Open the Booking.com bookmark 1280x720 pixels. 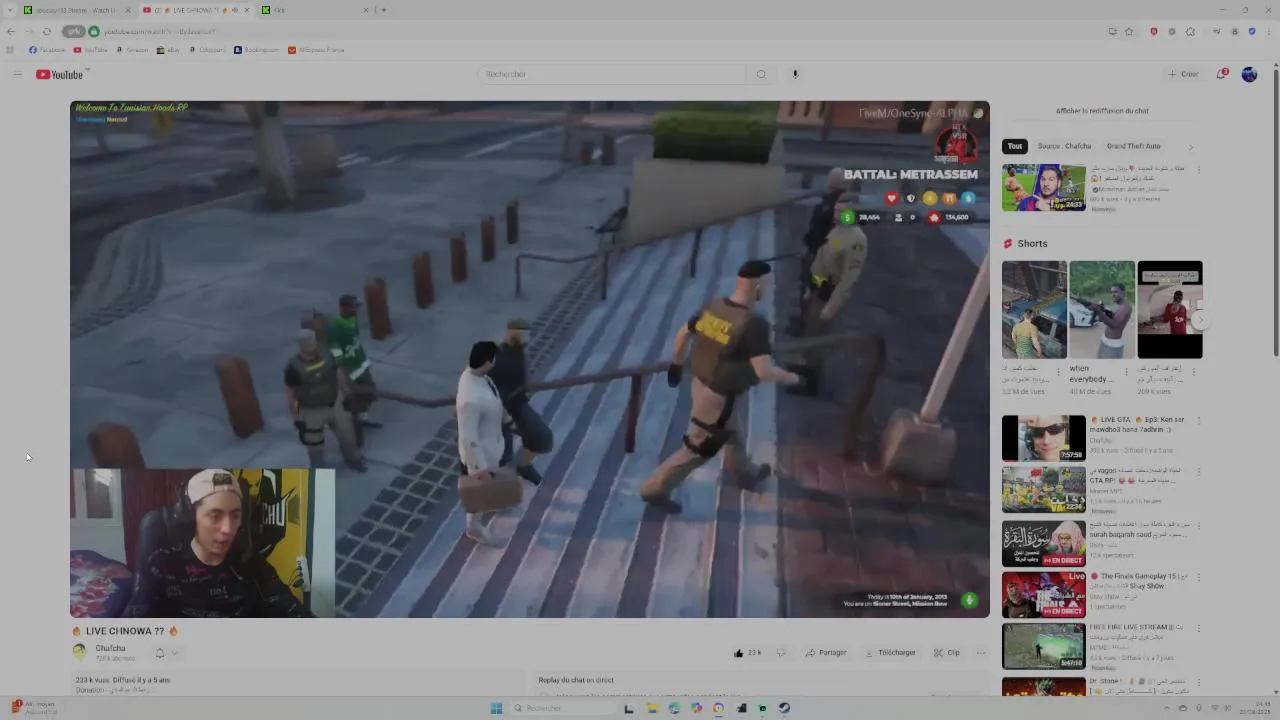[257, 50]
